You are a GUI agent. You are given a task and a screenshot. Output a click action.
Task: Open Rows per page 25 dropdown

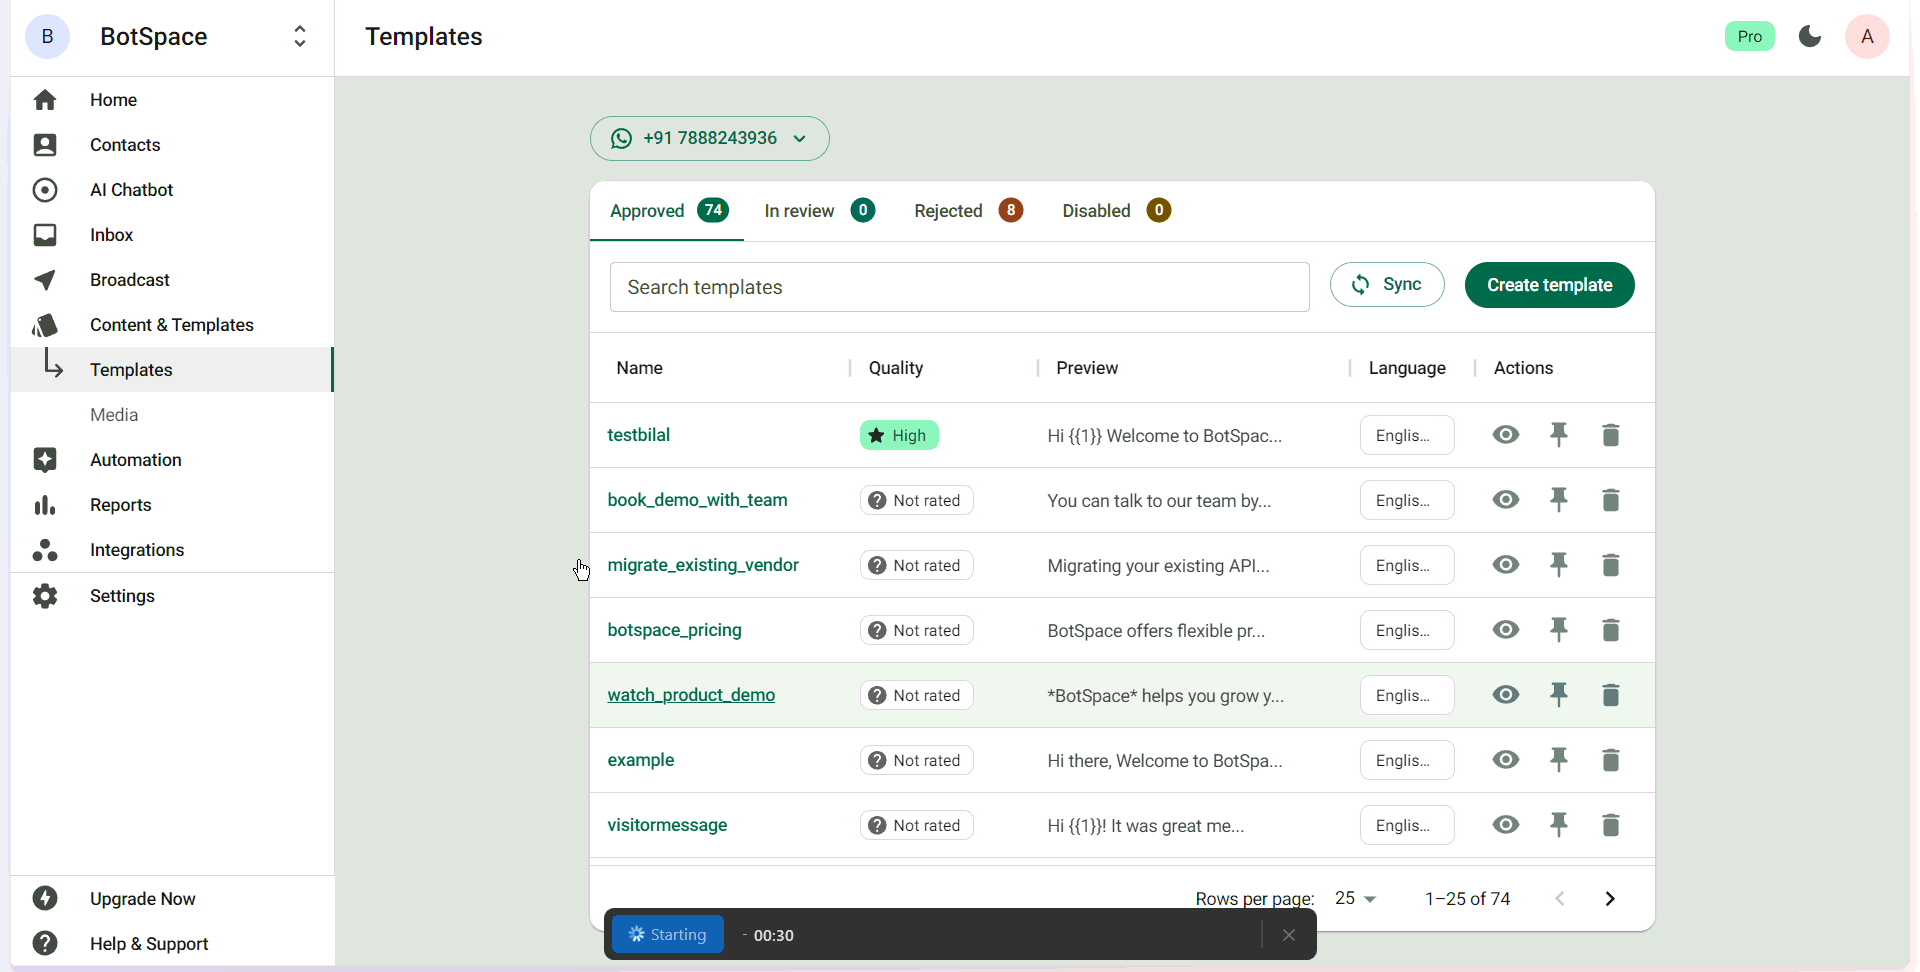pos(1356,899)
